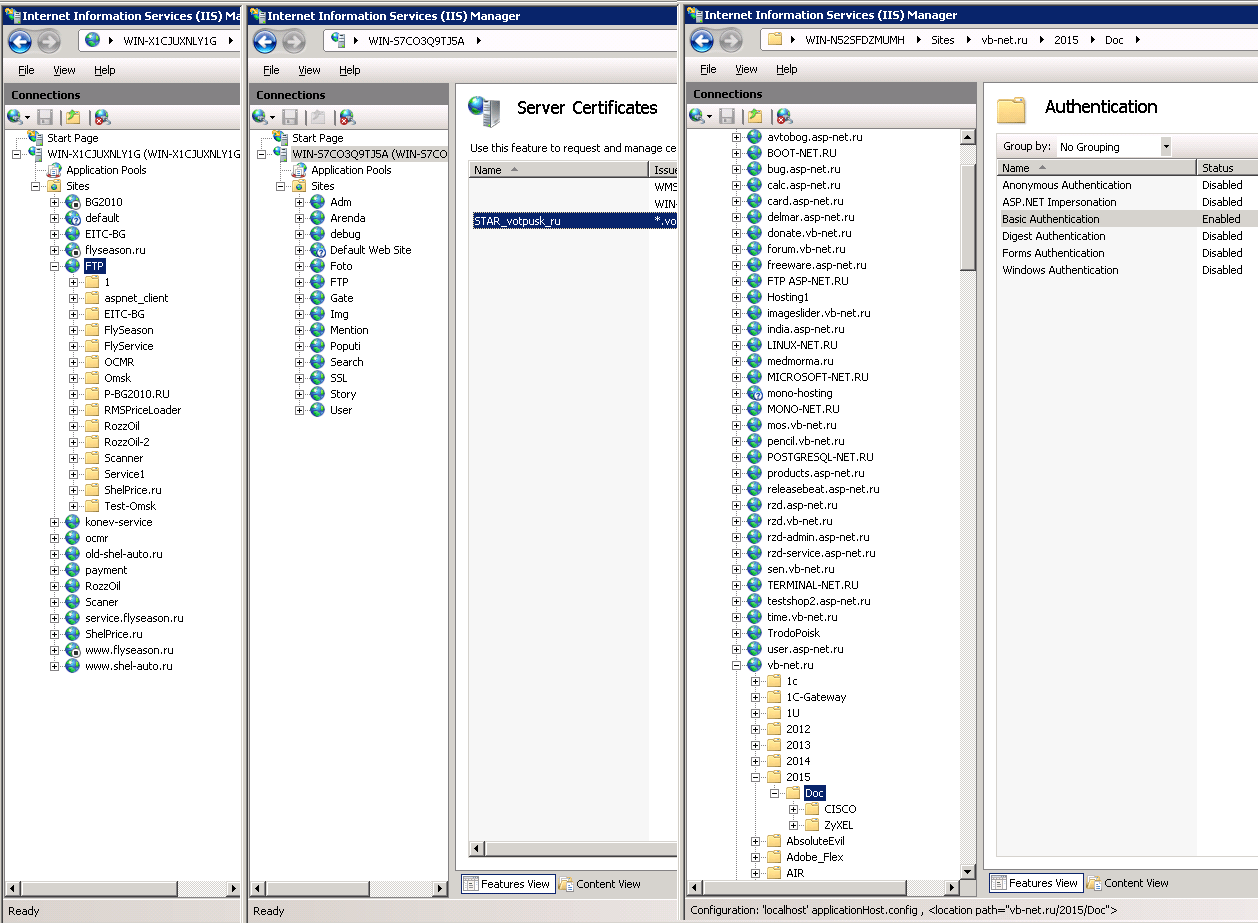The image size is (1258, 923).
Task: Click Application Pools icon in left window
Action: click(x=54, y=170)
